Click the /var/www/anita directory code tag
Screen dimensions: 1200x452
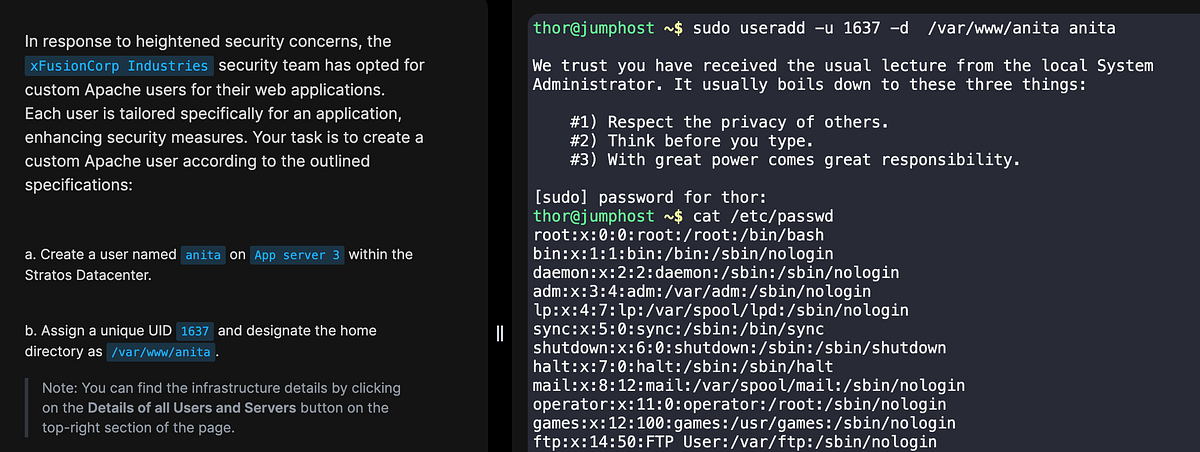tap(161, 353)
